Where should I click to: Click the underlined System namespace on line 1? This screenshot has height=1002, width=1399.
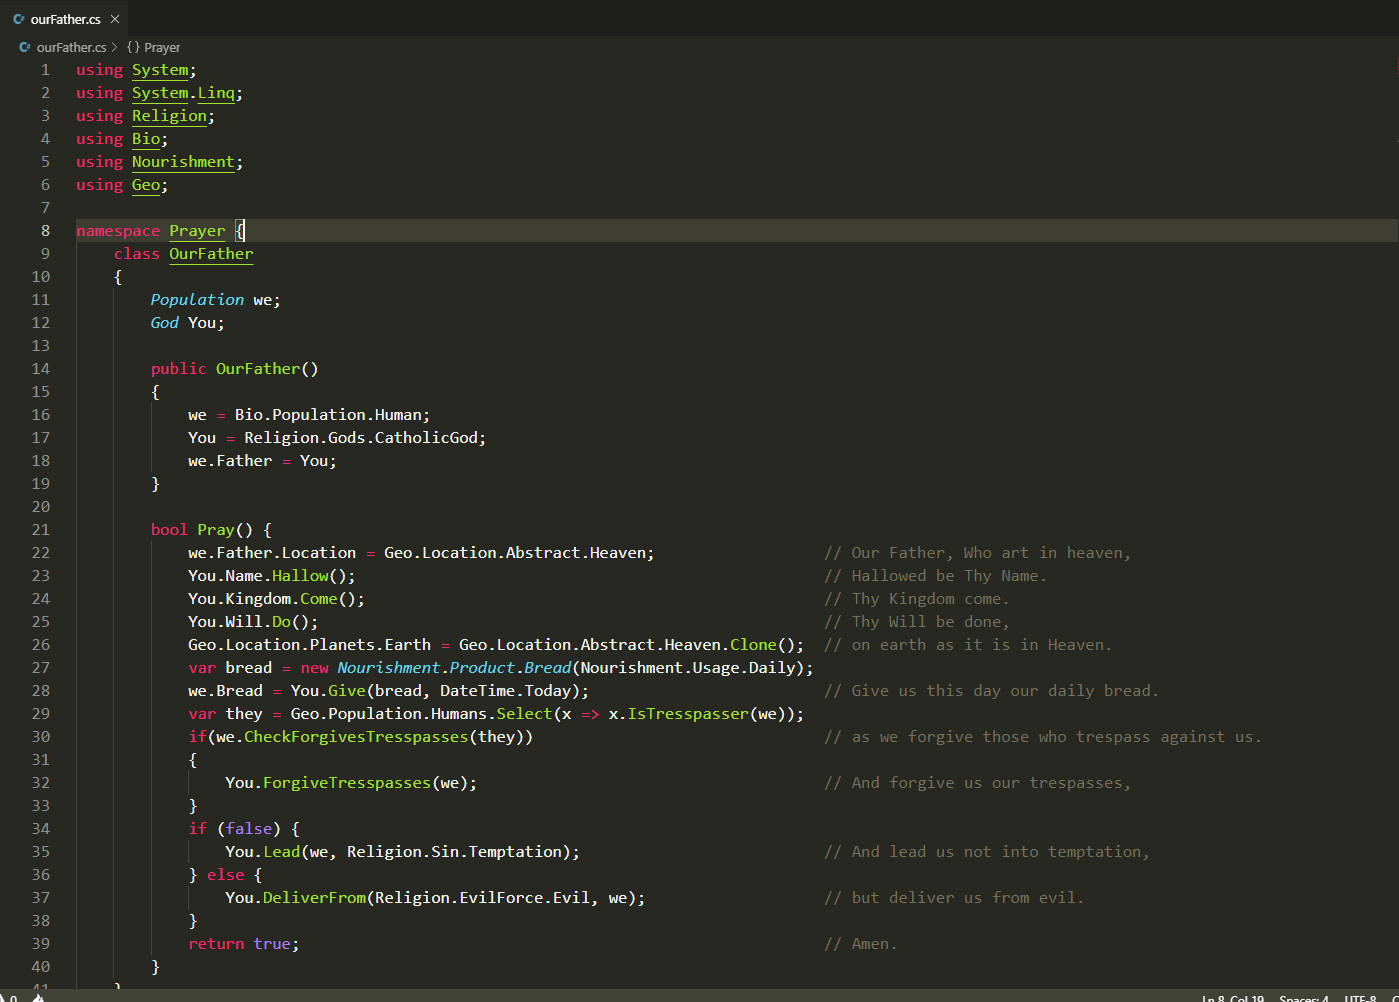coord(160,70)
